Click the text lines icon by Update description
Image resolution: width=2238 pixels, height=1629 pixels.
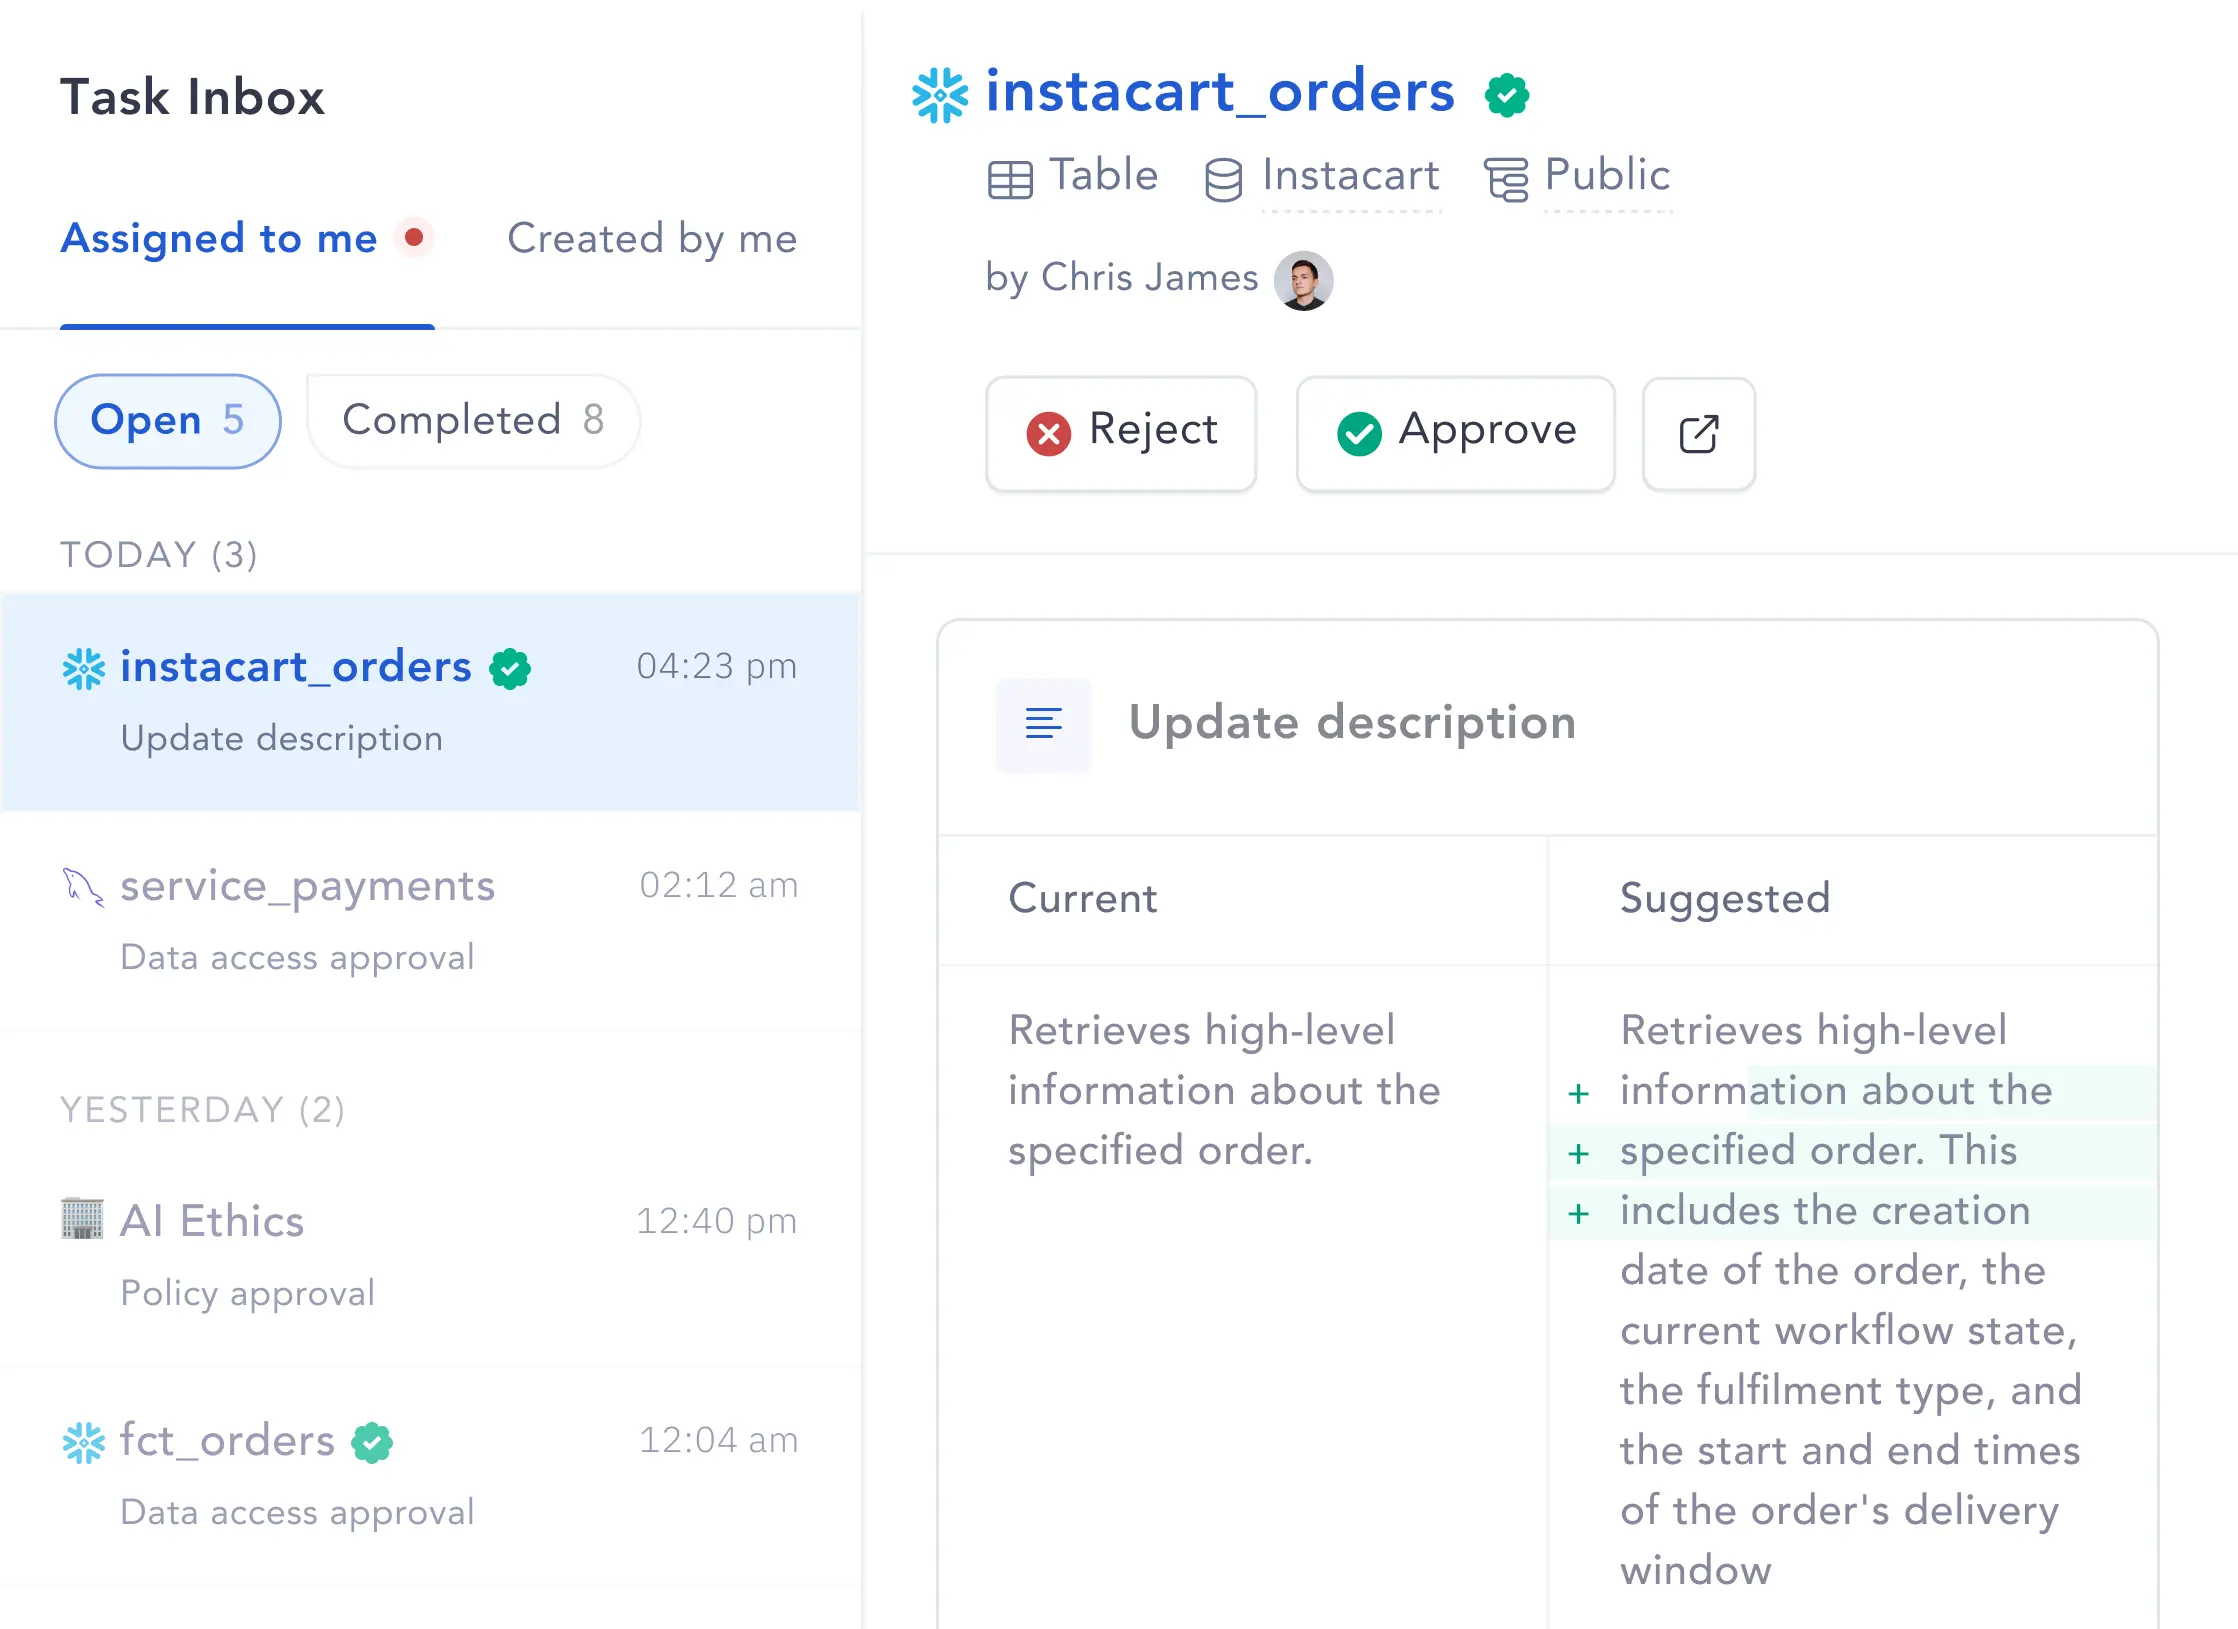click(1043, 724)
